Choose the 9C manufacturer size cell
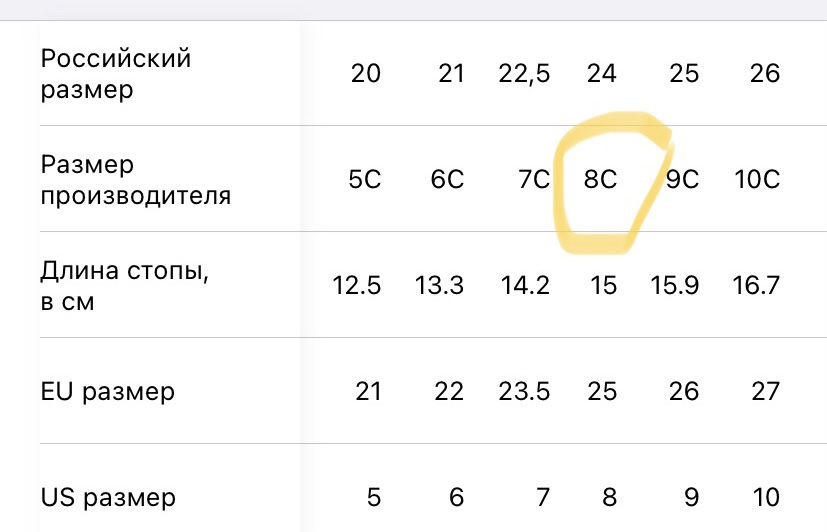827x532 pixels. [682, 179]
